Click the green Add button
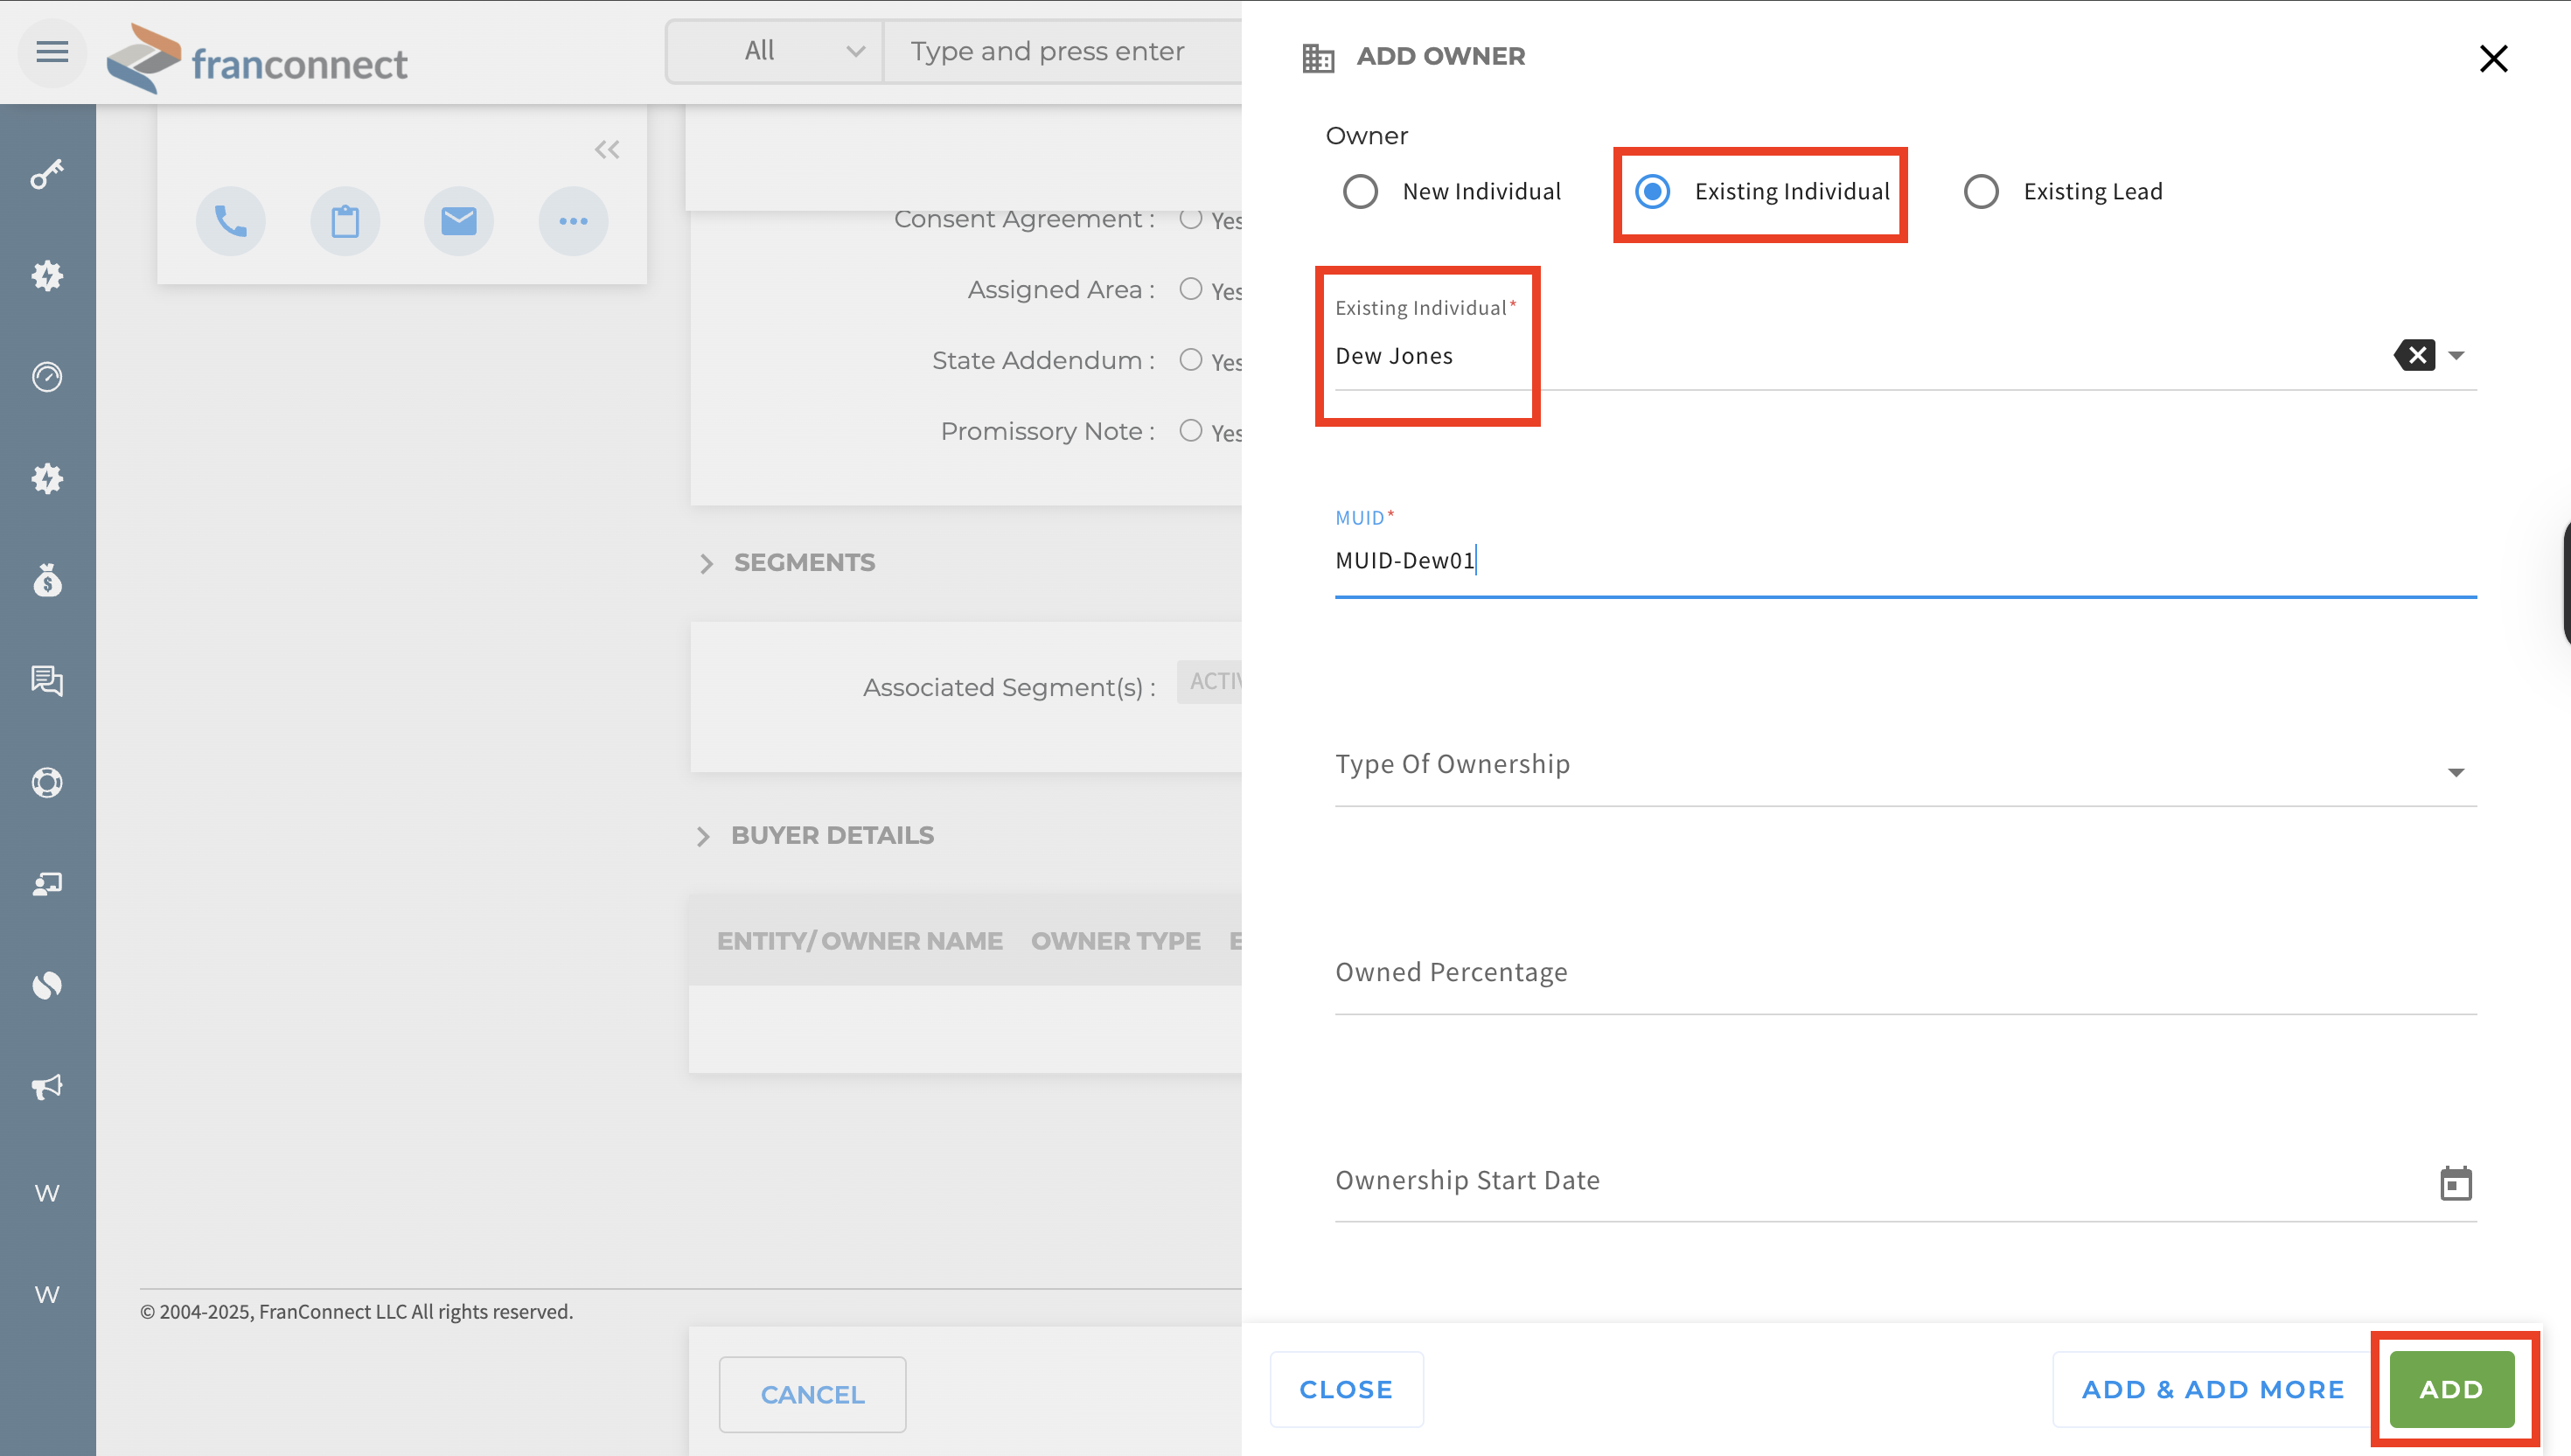2571x1456 pixels. click(2451, 1390)
